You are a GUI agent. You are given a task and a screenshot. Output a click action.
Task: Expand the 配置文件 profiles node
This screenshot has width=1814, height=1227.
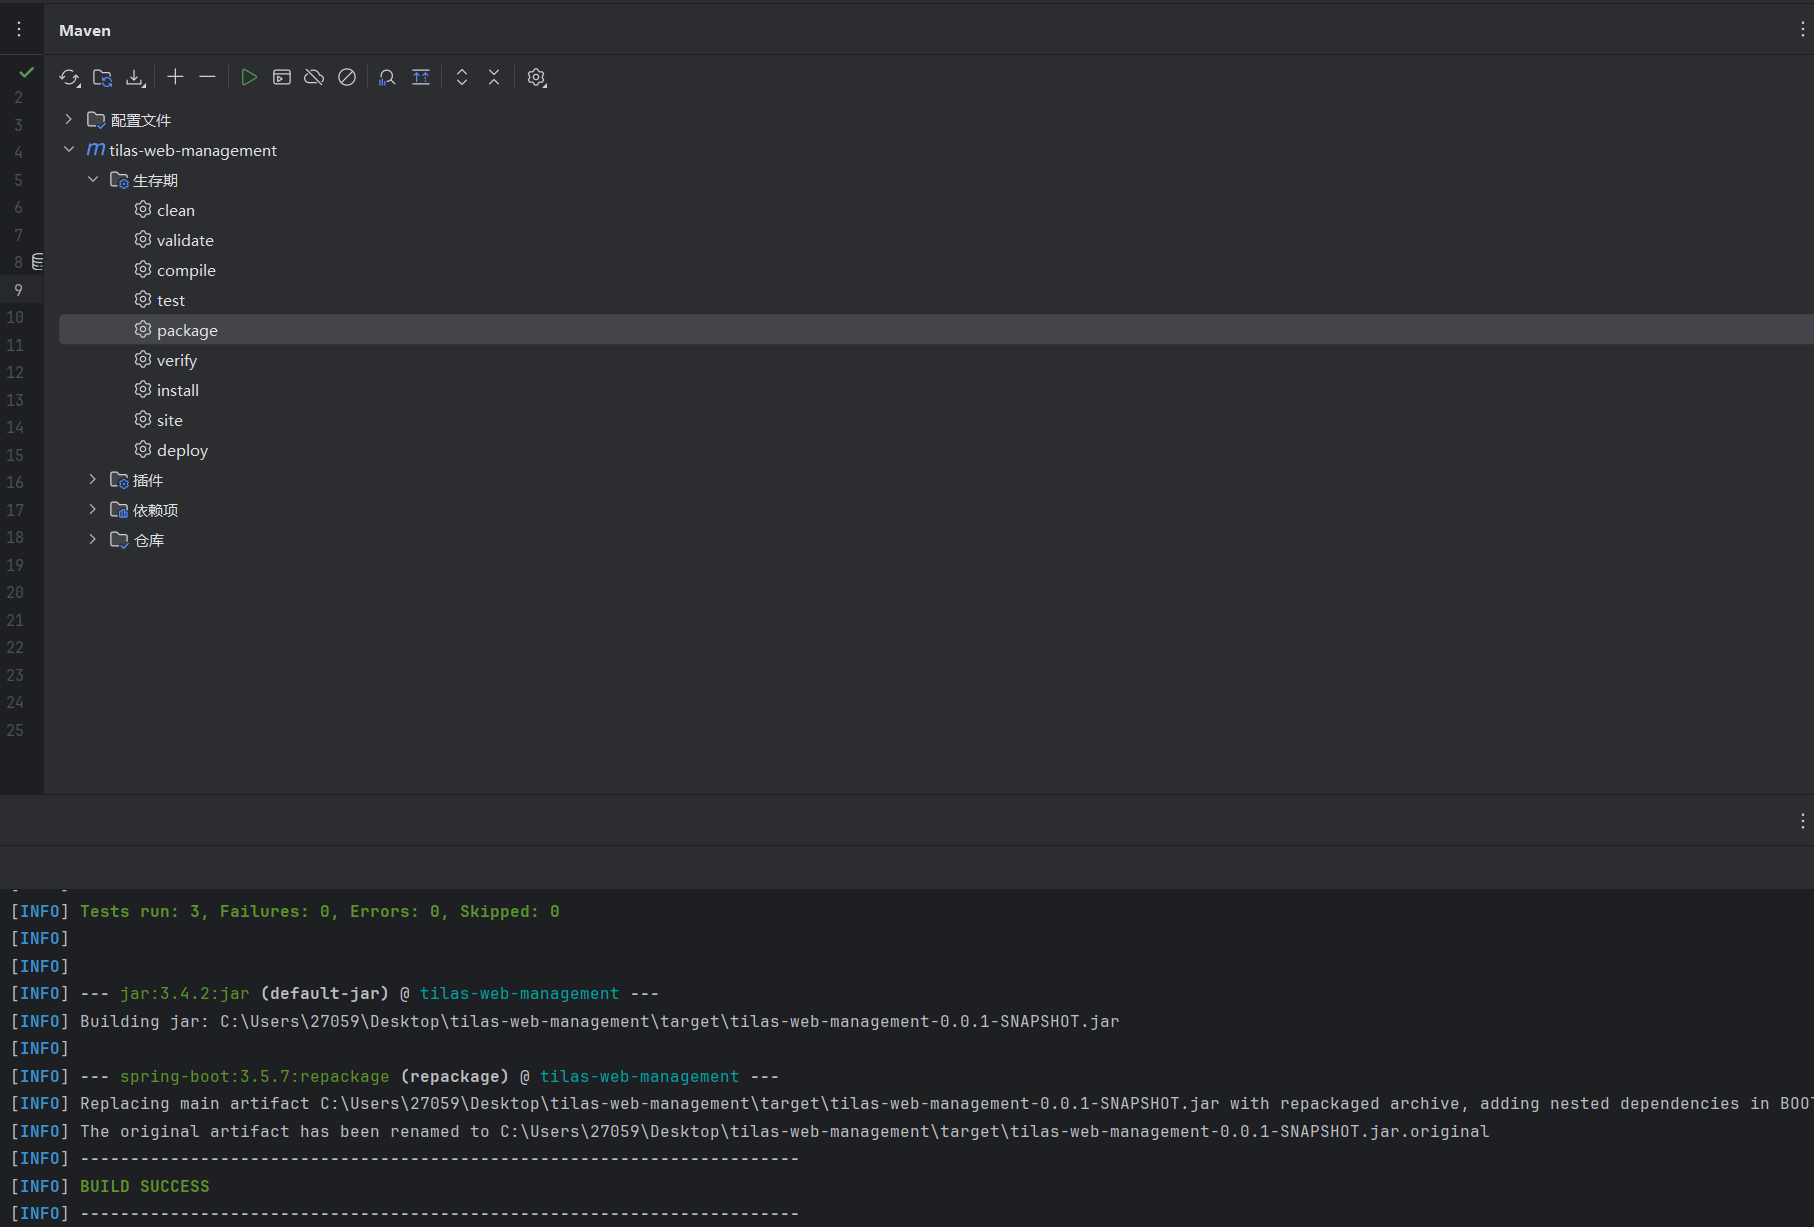pyautogui.click(x=68, y=120)
